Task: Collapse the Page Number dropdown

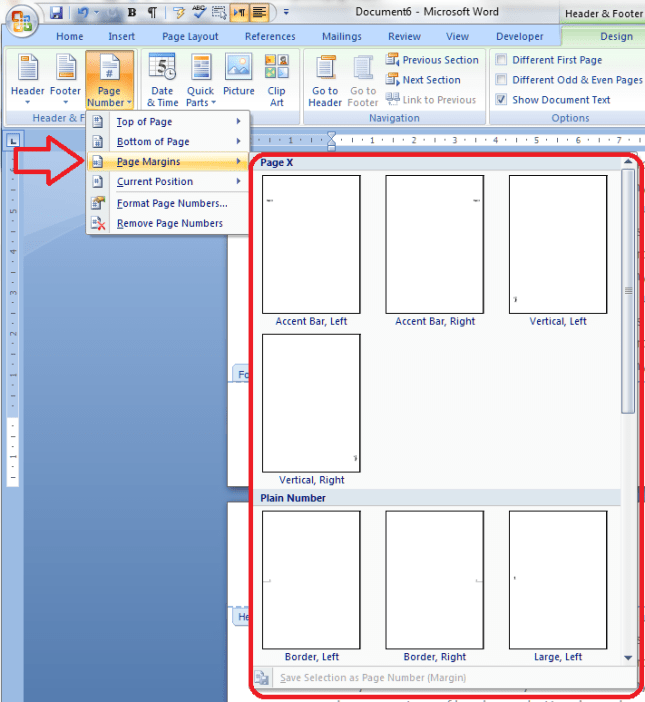Action: click(109, 80)
